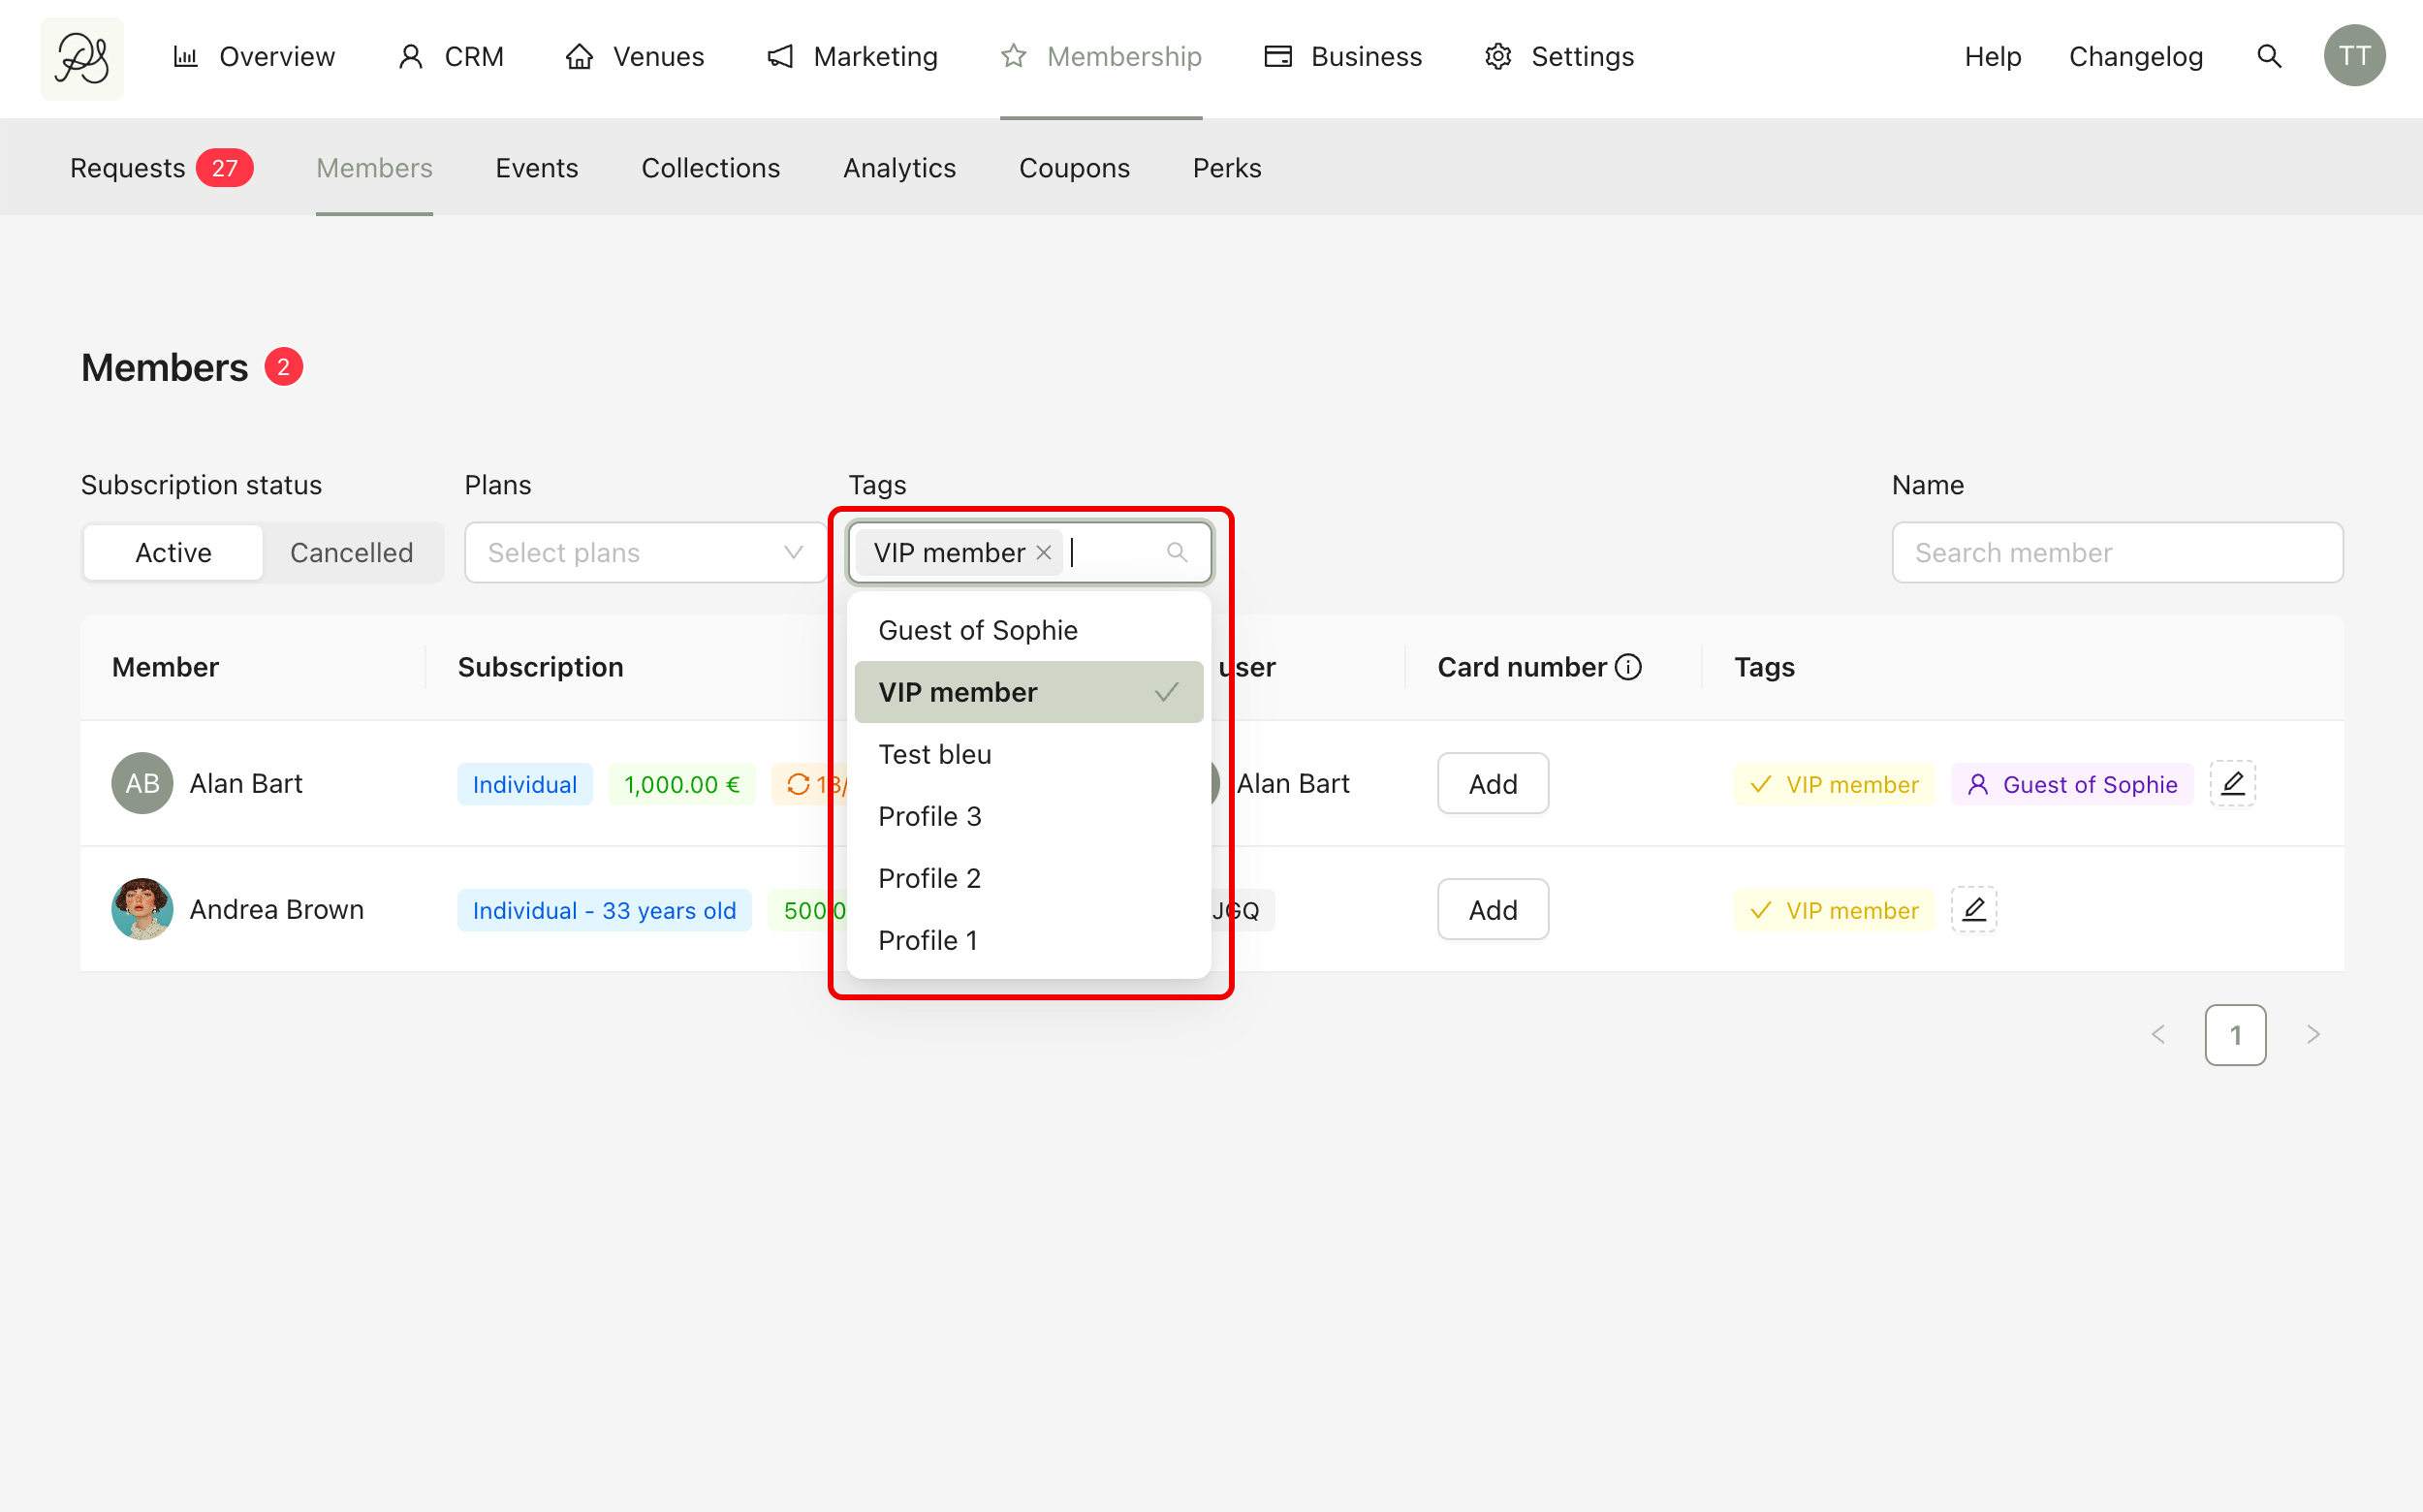Pick Profile 3 from tags list
Screen dimensions: 2423x1512
pos(929,816)
